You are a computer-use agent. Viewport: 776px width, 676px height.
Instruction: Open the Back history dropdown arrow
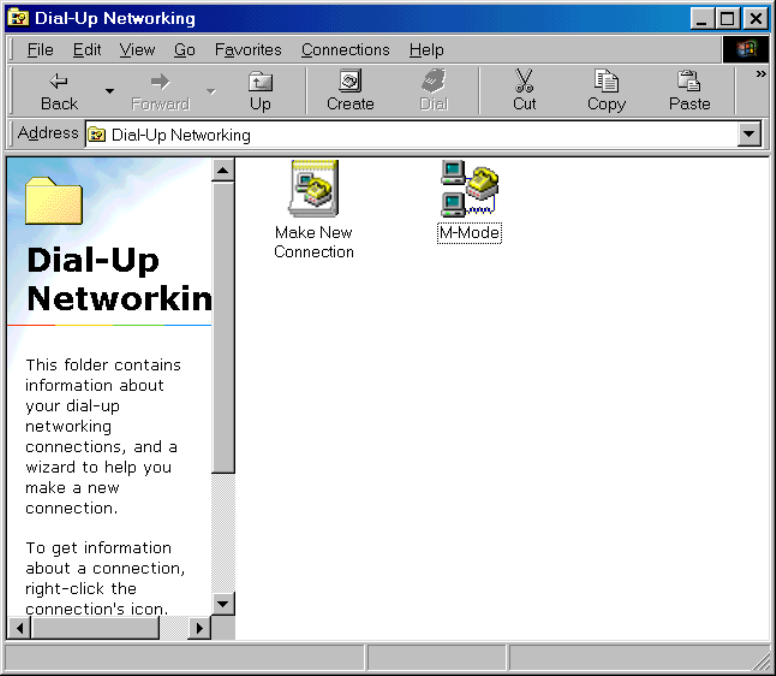(x=109, y=92)
